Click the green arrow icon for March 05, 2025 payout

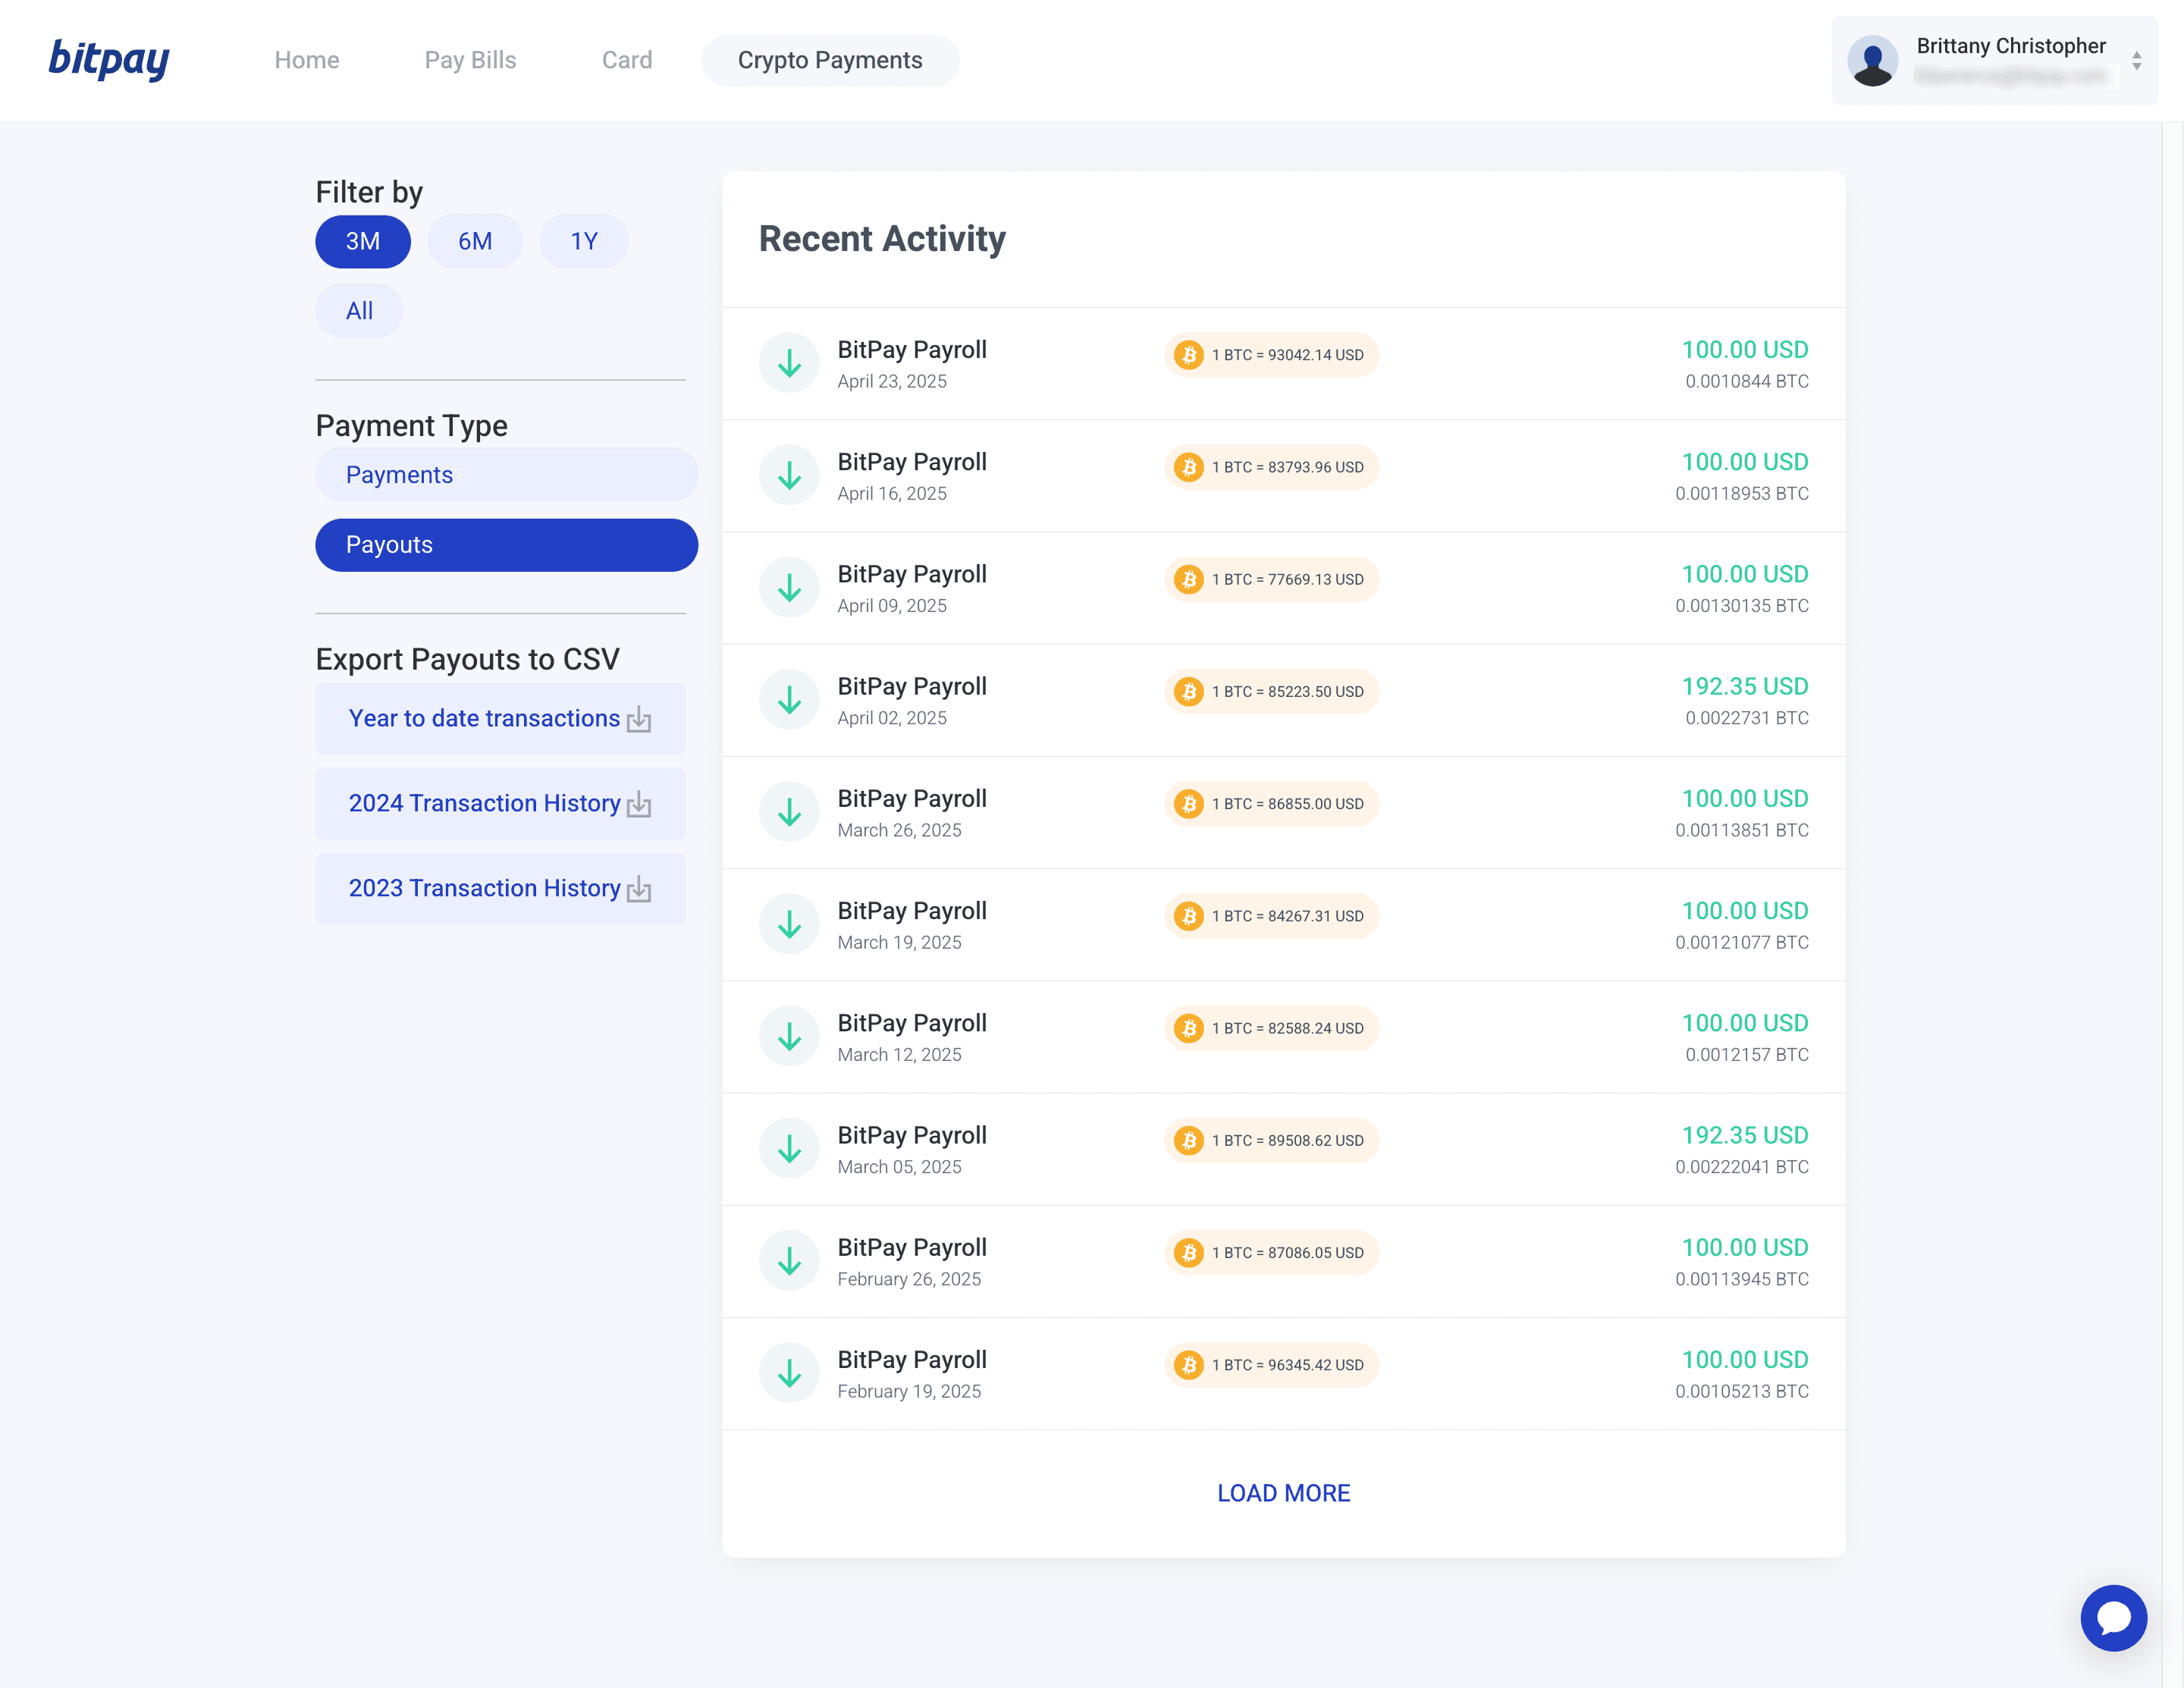(x=789, y=1147)
